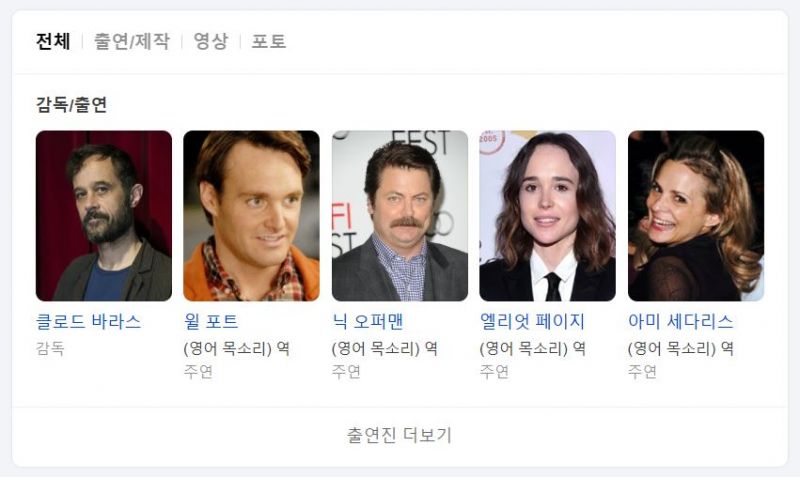Click the photo above 아미 세다리스

696,216
